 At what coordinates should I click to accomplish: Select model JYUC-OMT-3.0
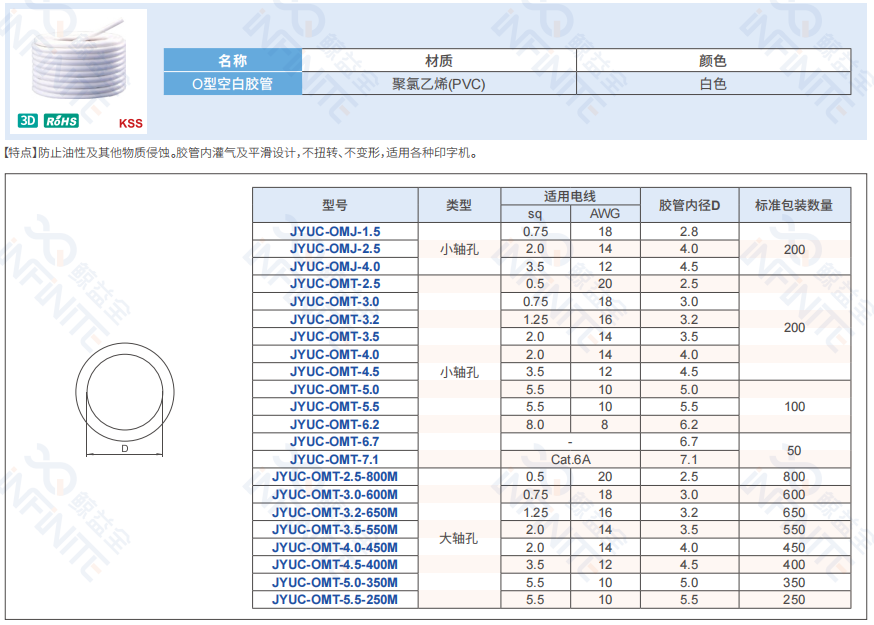(335, 302)
